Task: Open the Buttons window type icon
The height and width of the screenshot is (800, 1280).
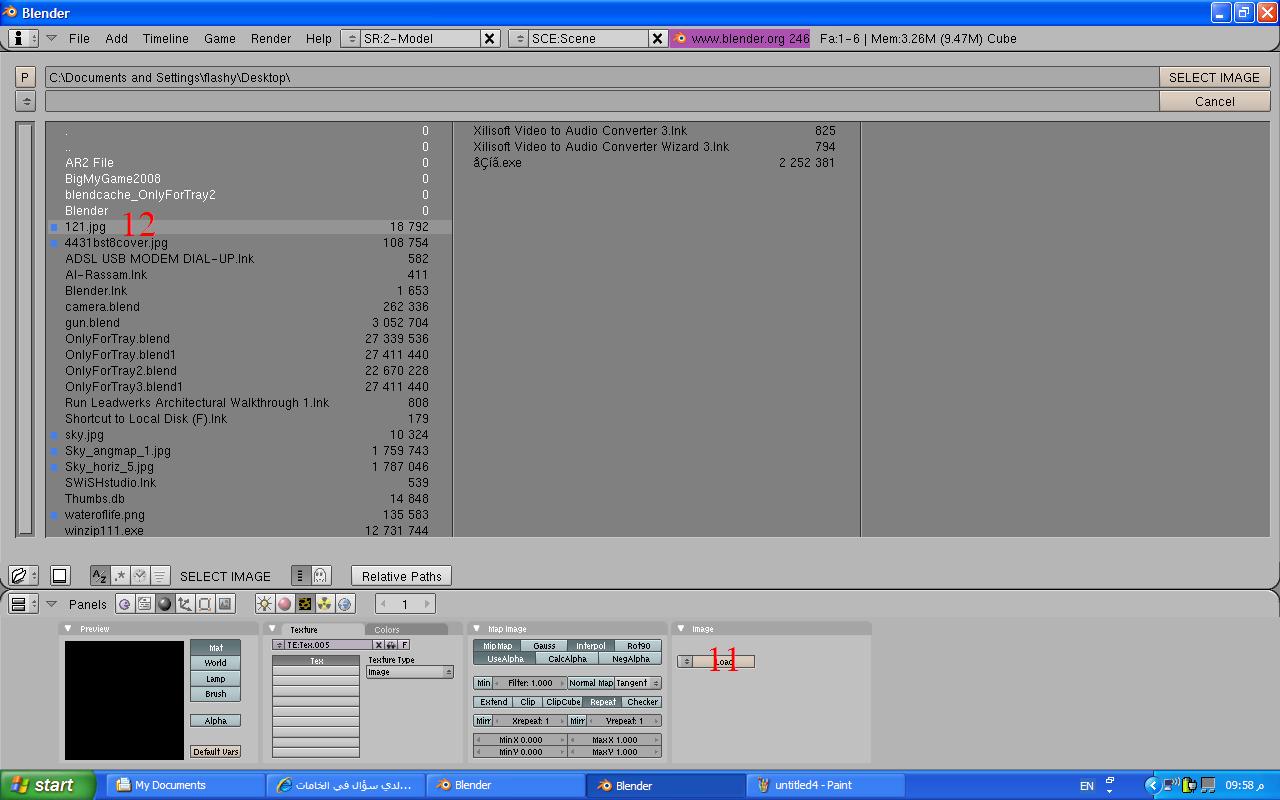Action: (x=23, y=604)
